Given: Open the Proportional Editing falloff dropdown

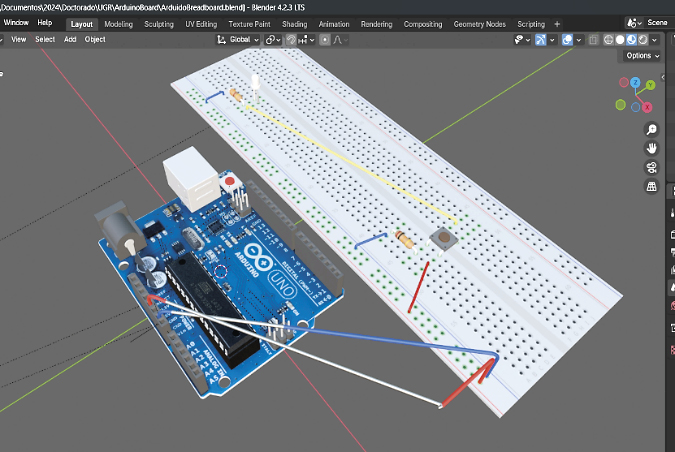Looking at the screenshot, I should click(x=340, y=40).
